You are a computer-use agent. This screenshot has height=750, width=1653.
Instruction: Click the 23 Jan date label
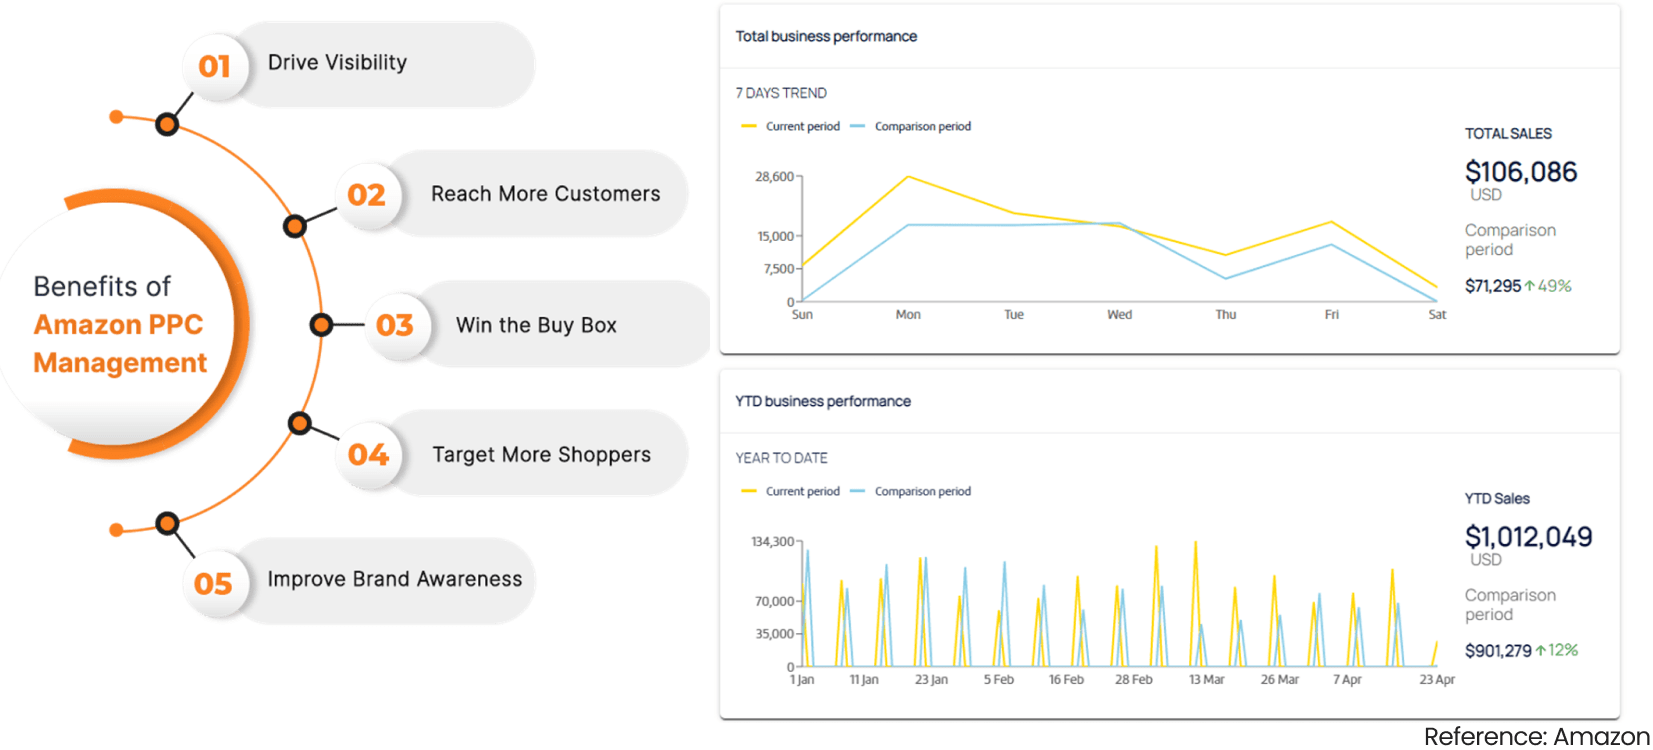tap(931, 680)
